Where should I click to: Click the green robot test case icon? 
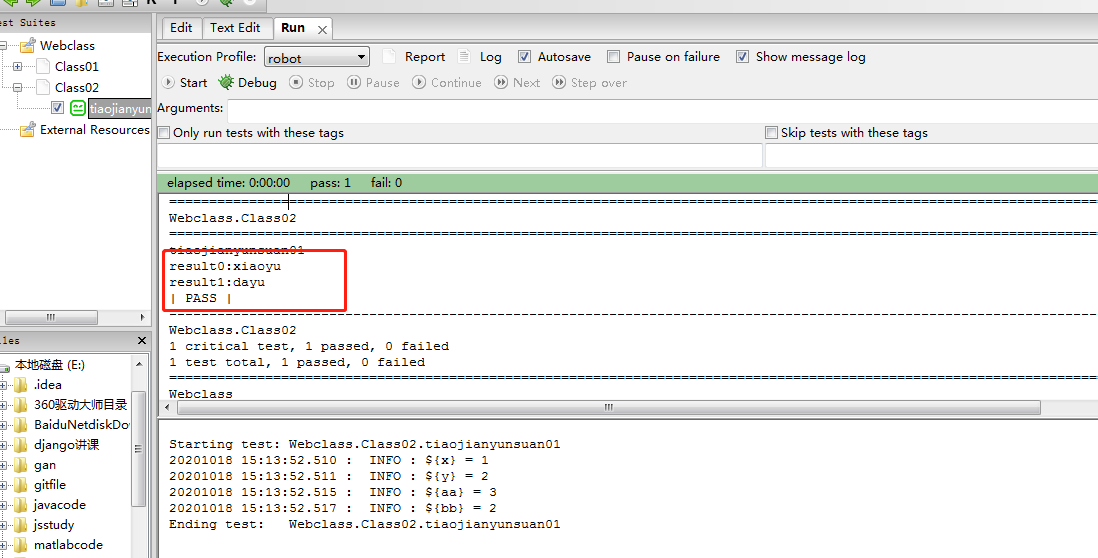[78, 109]
